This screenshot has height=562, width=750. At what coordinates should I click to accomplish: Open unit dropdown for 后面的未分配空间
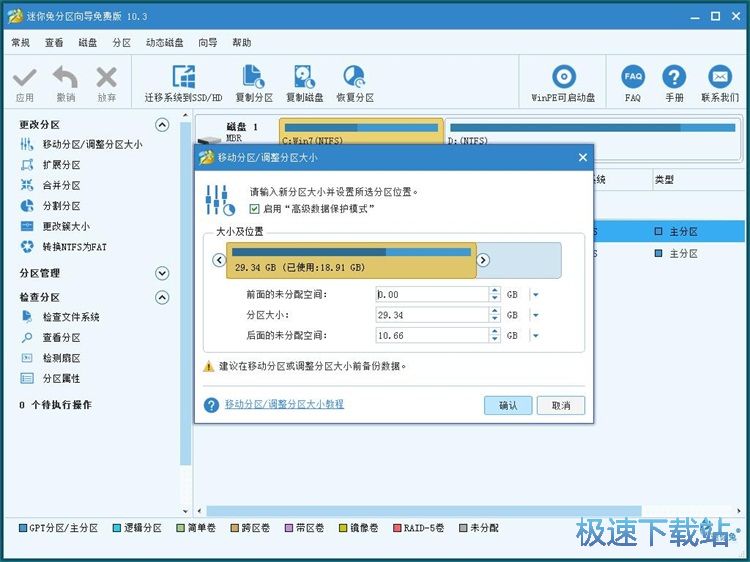(x=535, y=336)
